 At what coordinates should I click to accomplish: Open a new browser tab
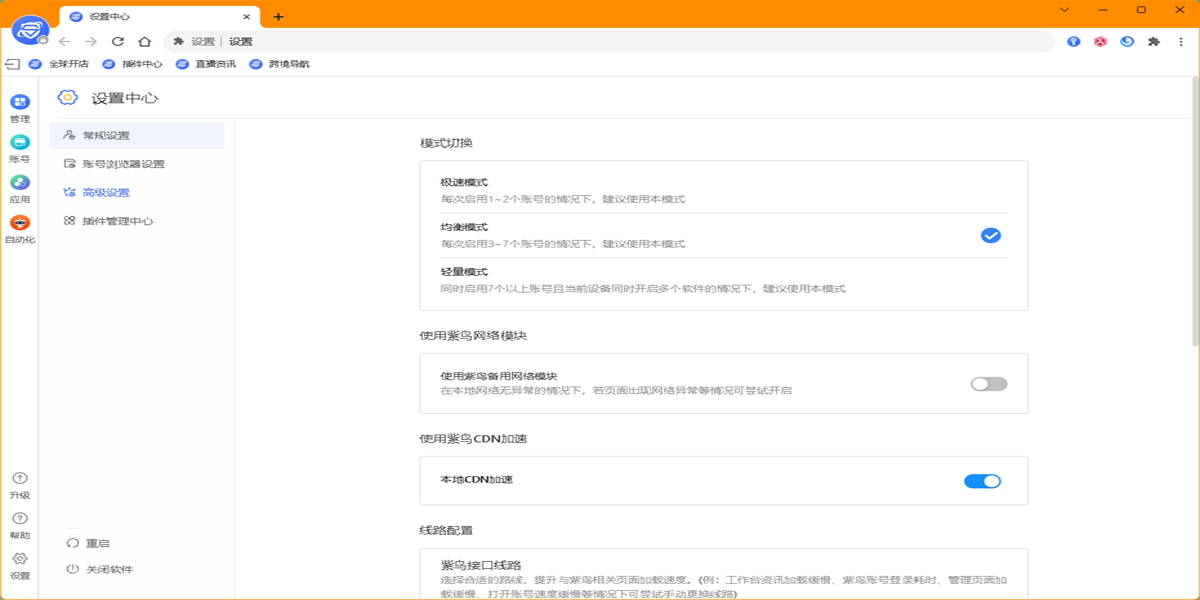point(278,17)
